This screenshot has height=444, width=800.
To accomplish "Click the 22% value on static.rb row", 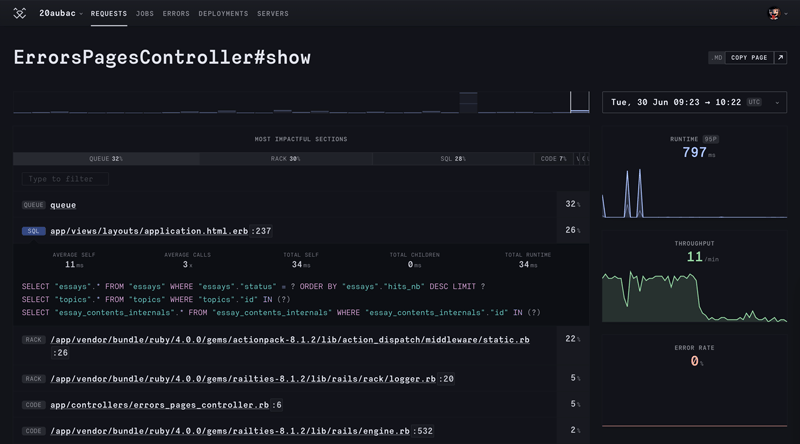I will [x=572, y=339].
